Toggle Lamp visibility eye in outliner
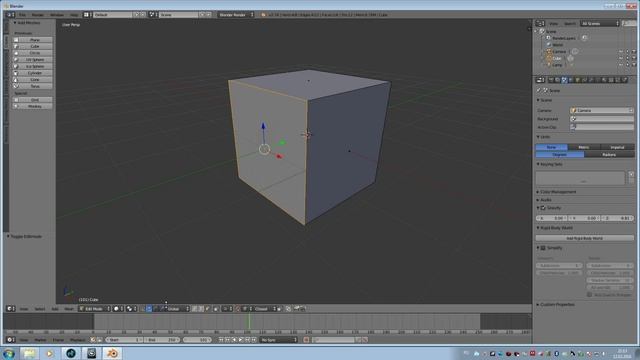The image size is (640, 360). click(x=621, y=65)
